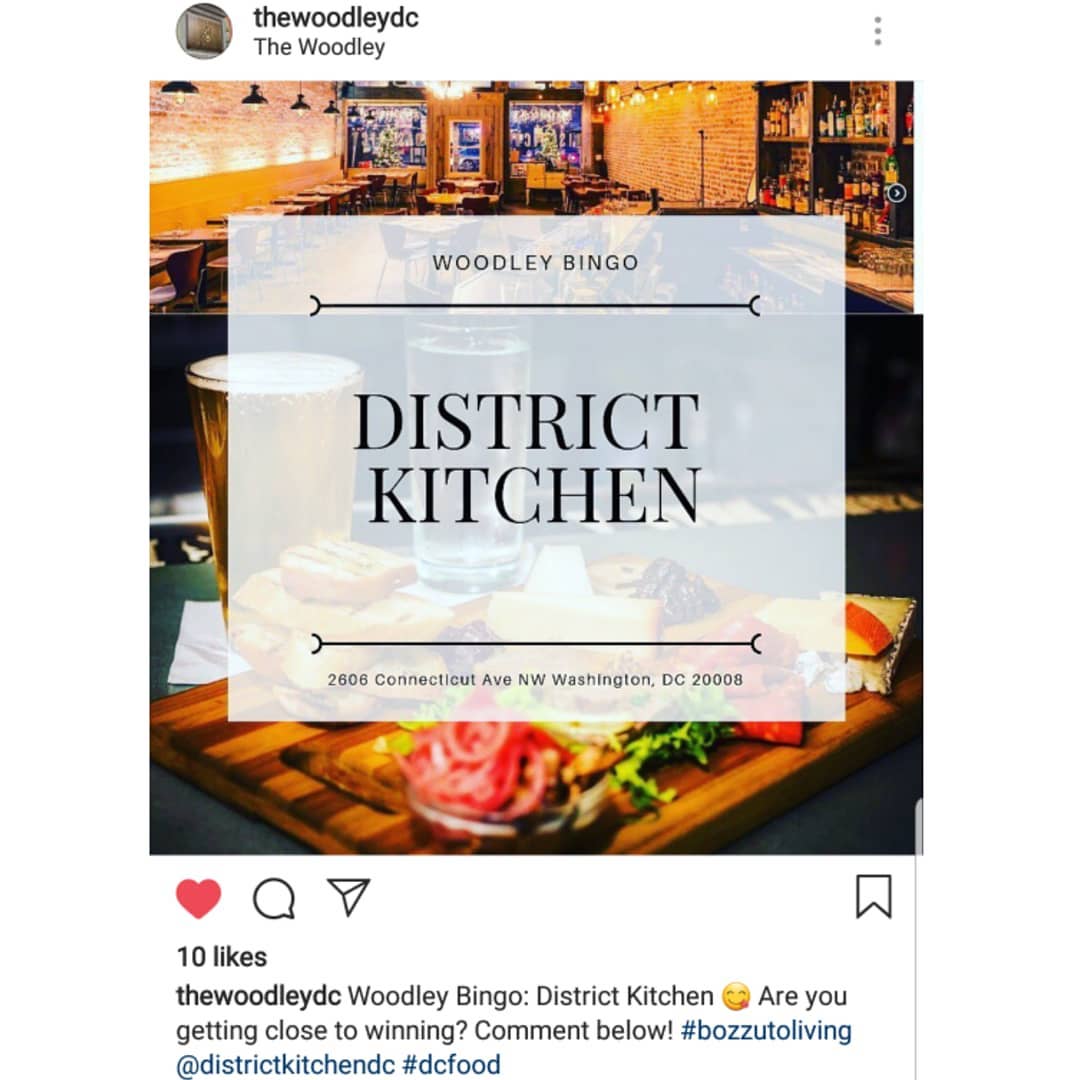1080x1080 pixels.
Task: Click the WOODLEY BINGO heading on the image
Action: click(536, 263)
